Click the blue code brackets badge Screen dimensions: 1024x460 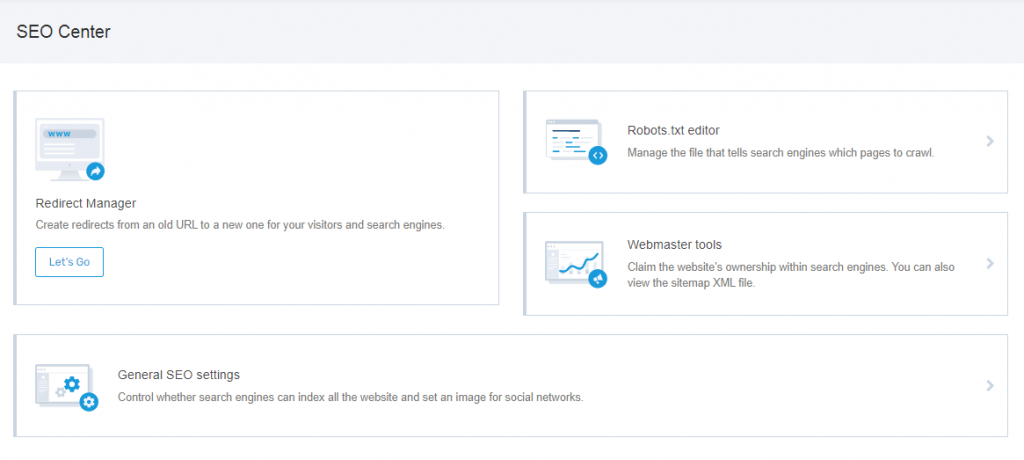pos(598,155)
